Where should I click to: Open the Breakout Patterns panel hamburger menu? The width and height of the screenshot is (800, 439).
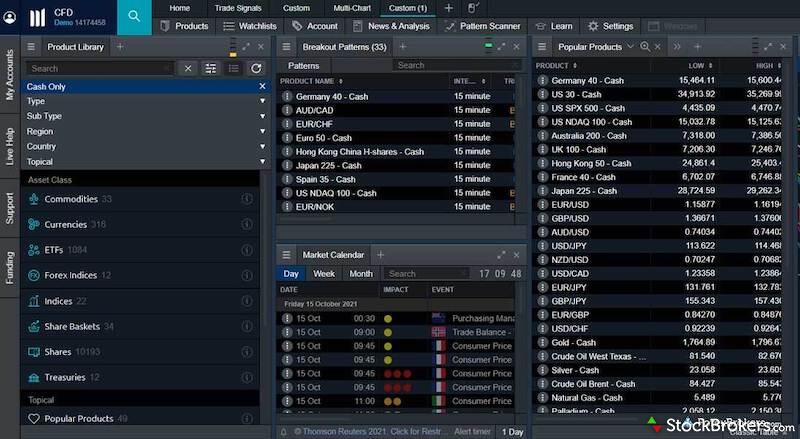[286, 47]
